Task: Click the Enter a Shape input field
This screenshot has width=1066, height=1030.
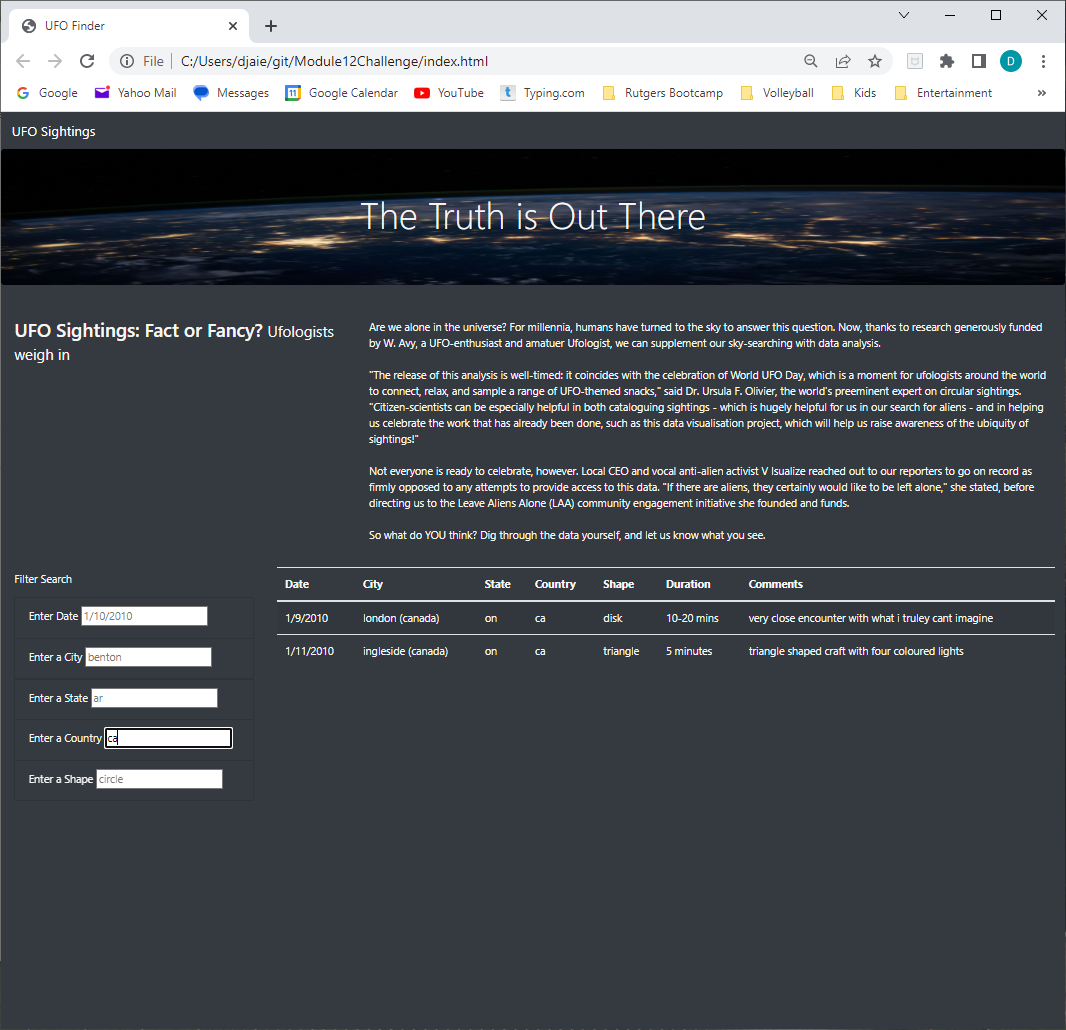Action: 159,779
